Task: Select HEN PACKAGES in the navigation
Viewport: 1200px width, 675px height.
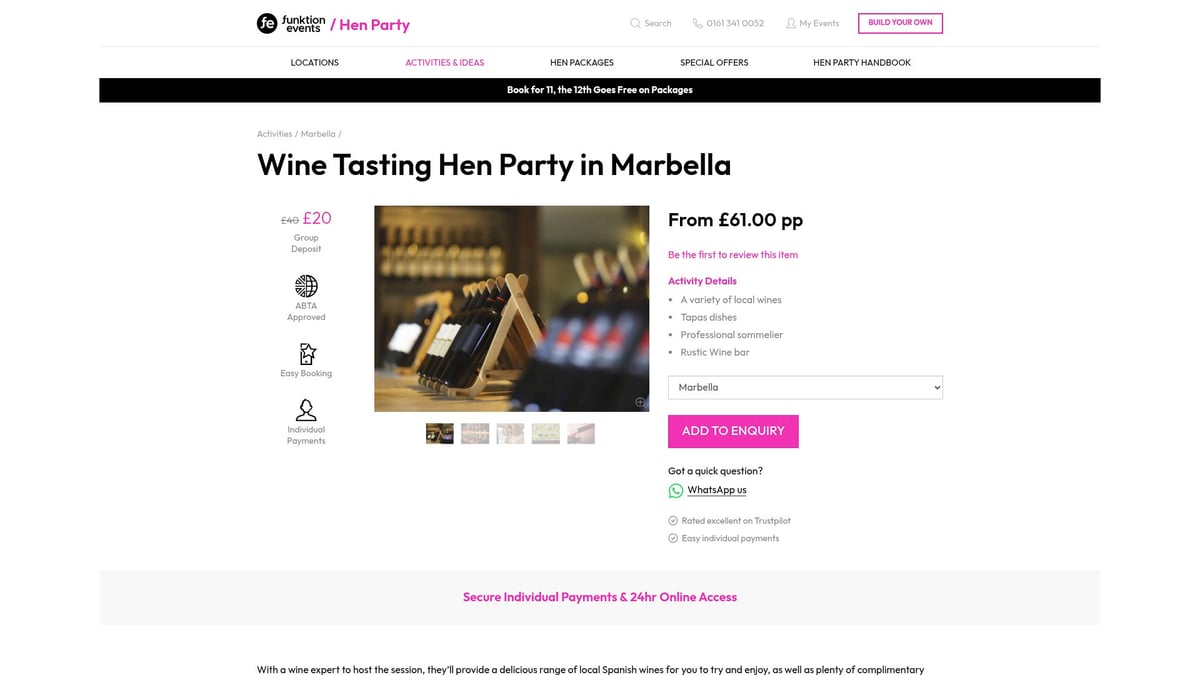Action: tap(582, 62)
